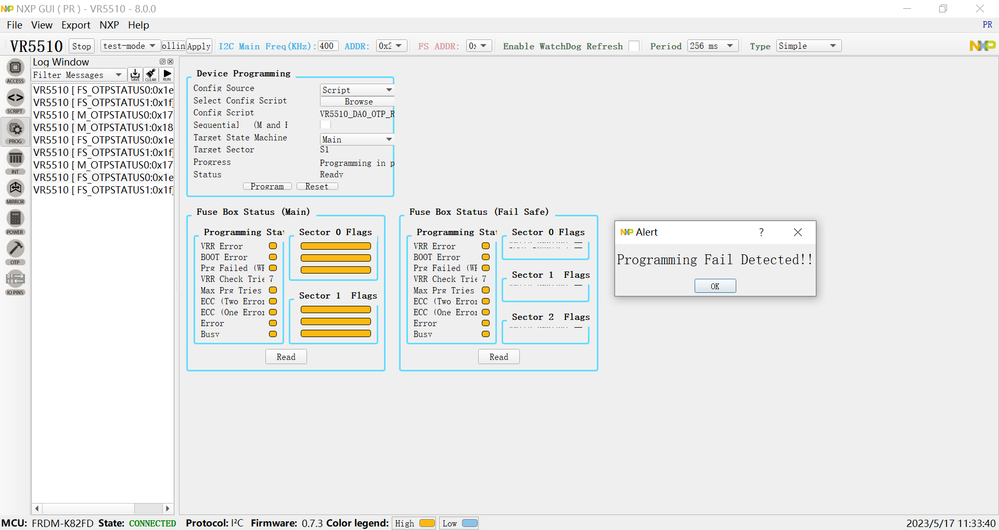Open the OTP hammer sidebar icon
999x530 pixels.
point(15,252)
